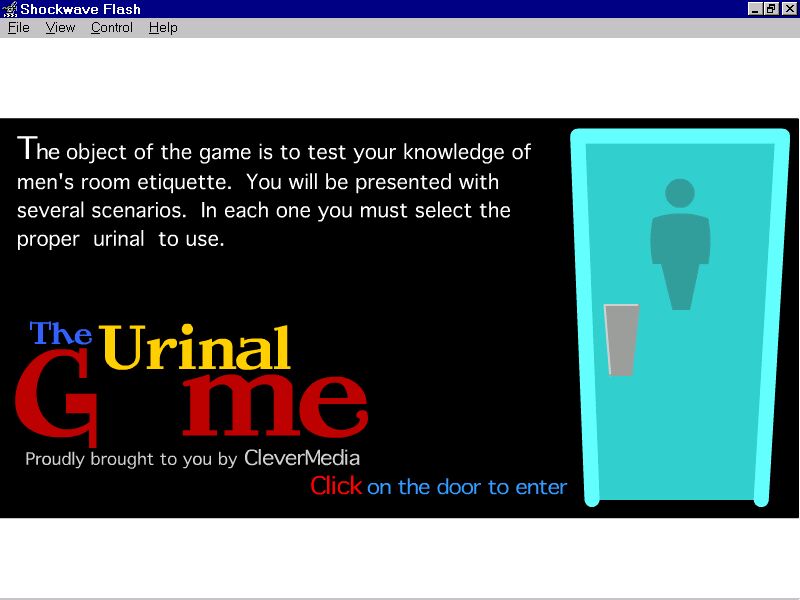Click the Shockwave Flash title bar icon

coord(10,9)
